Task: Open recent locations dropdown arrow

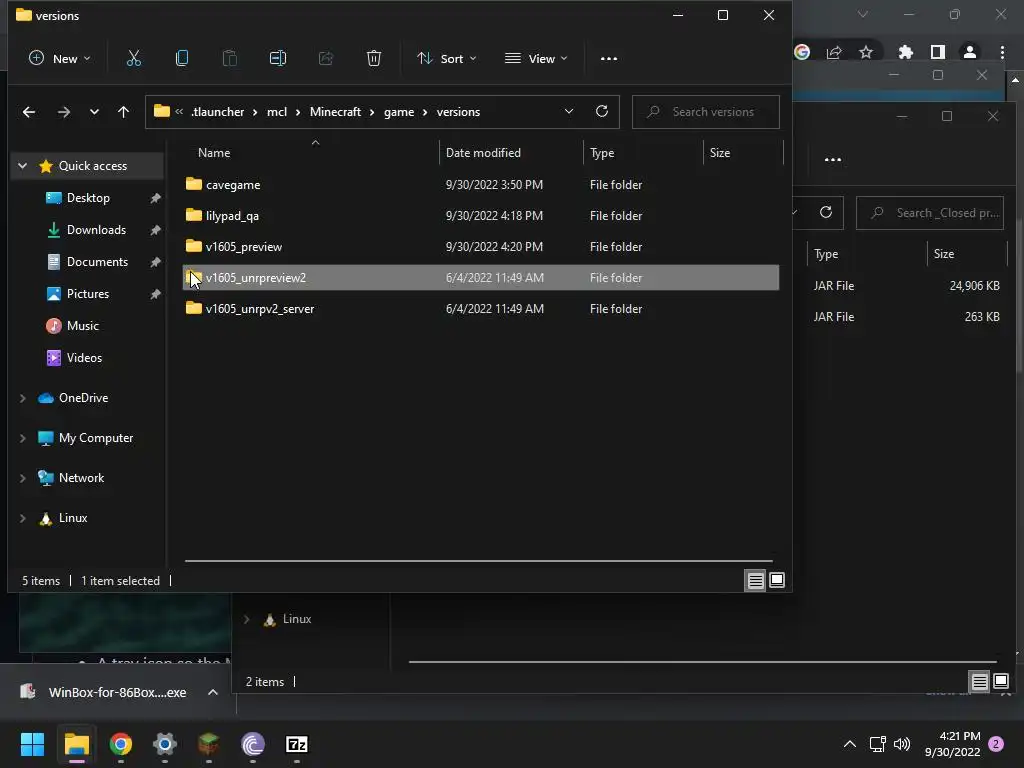Action: tap(94, 112)
